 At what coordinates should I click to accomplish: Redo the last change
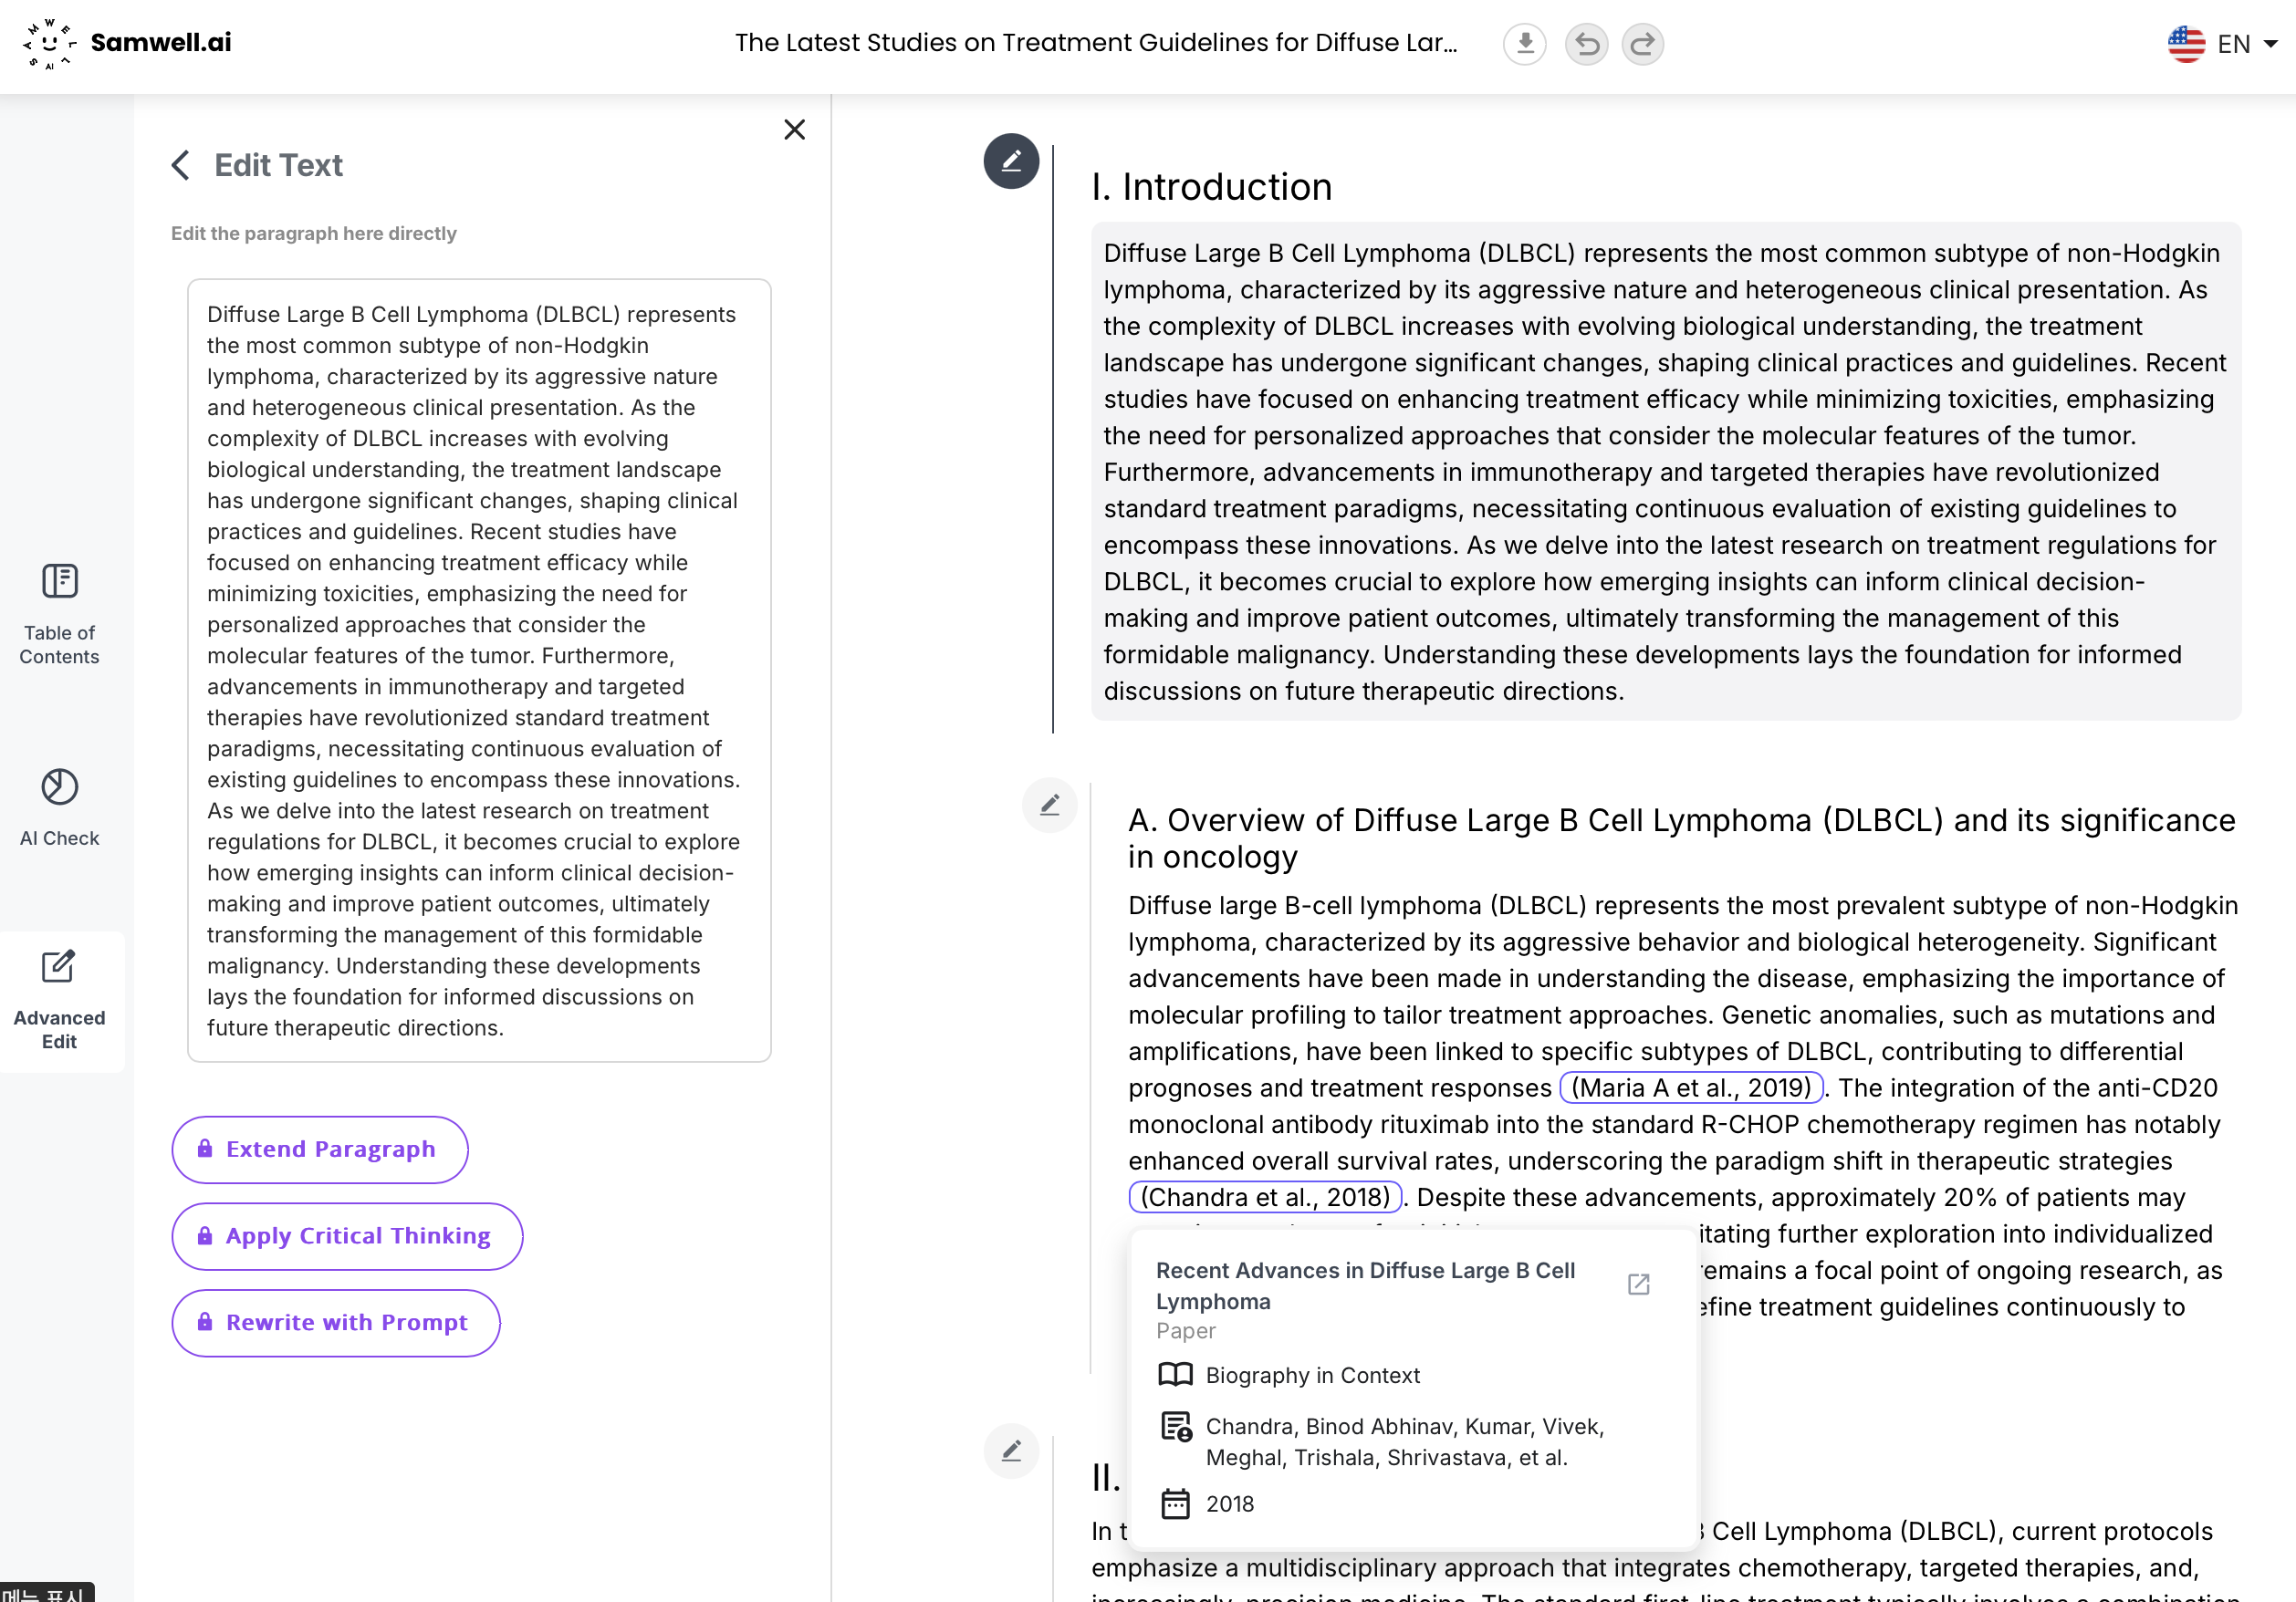pyautogui.click(x=1642, y=44)
